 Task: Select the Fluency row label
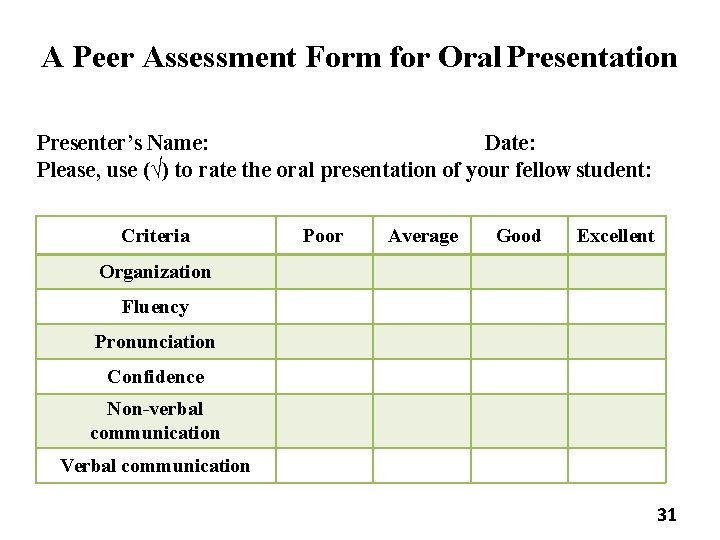[155, 306]
